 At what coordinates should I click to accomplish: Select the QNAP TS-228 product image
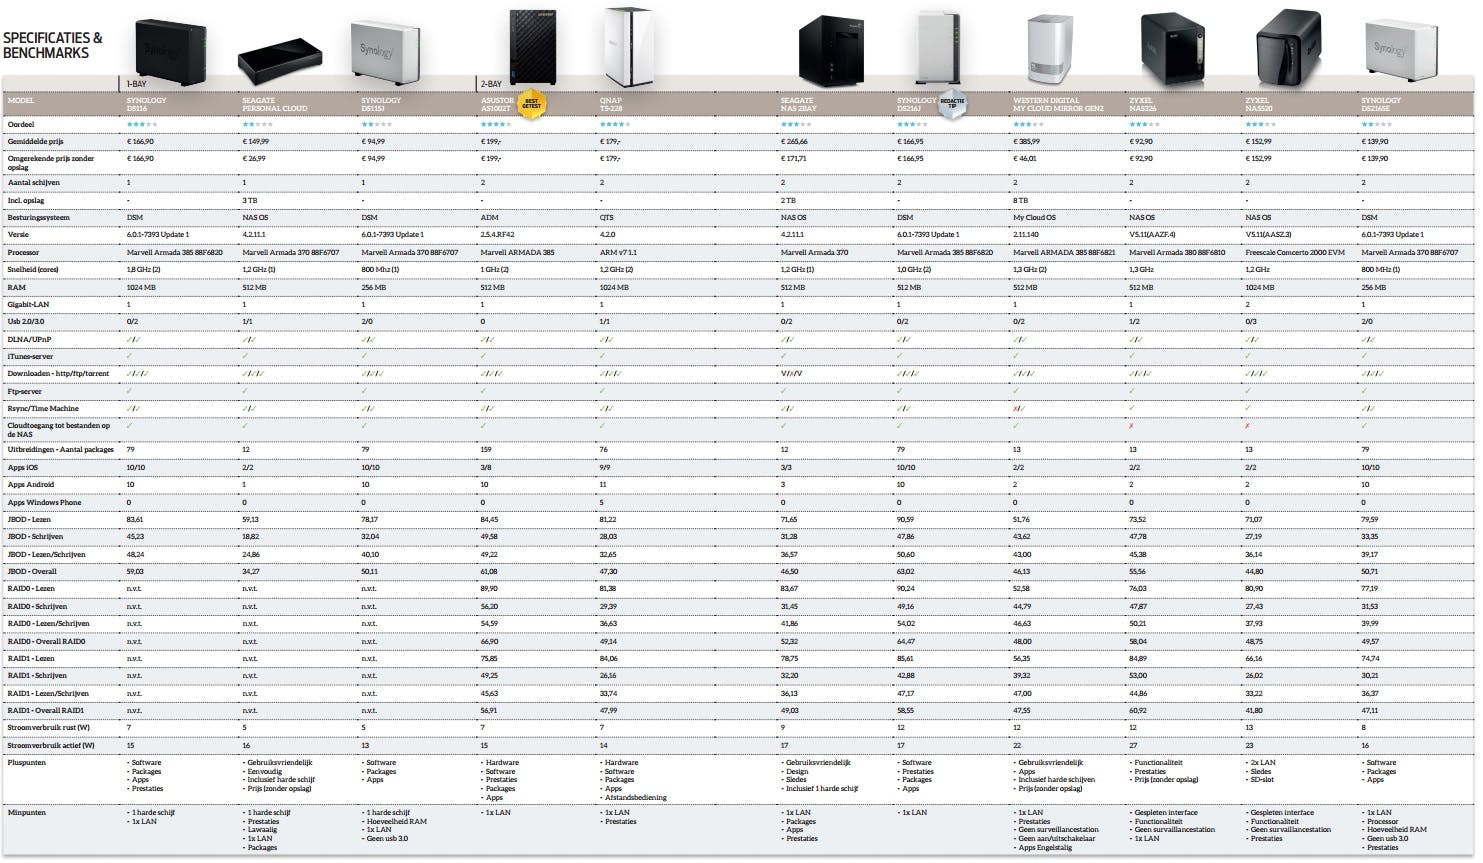tap(627, 47)
